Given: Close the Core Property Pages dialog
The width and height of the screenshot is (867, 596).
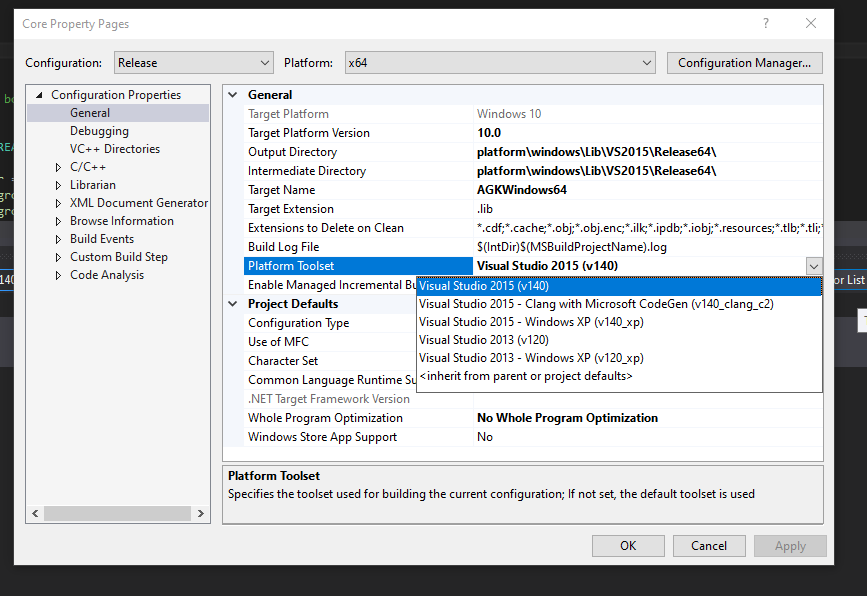Looking at the screenshot, I should coord(811,23).
